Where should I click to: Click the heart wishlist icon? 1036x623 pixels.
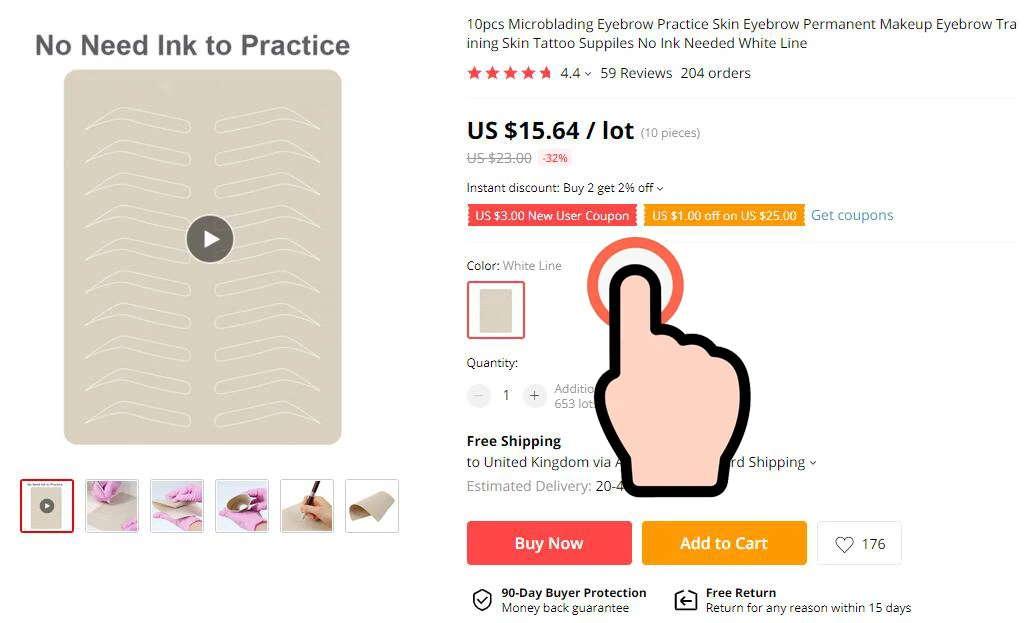(x=844, y=544)
